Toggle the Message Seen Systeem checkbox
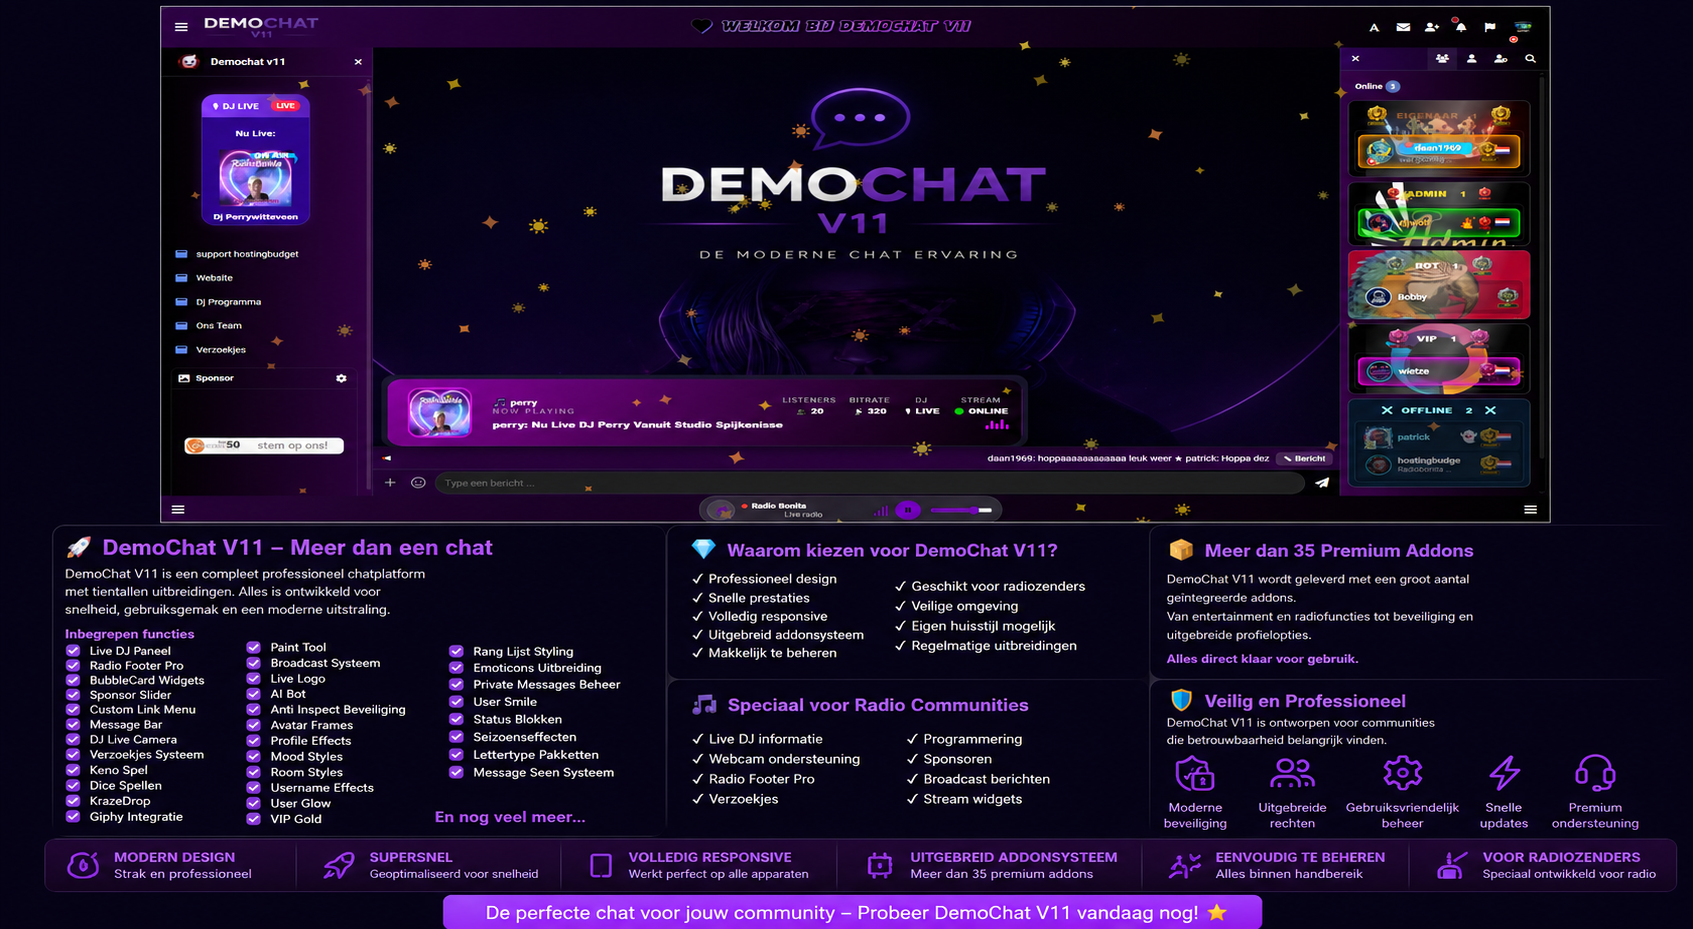 [456, 772]
